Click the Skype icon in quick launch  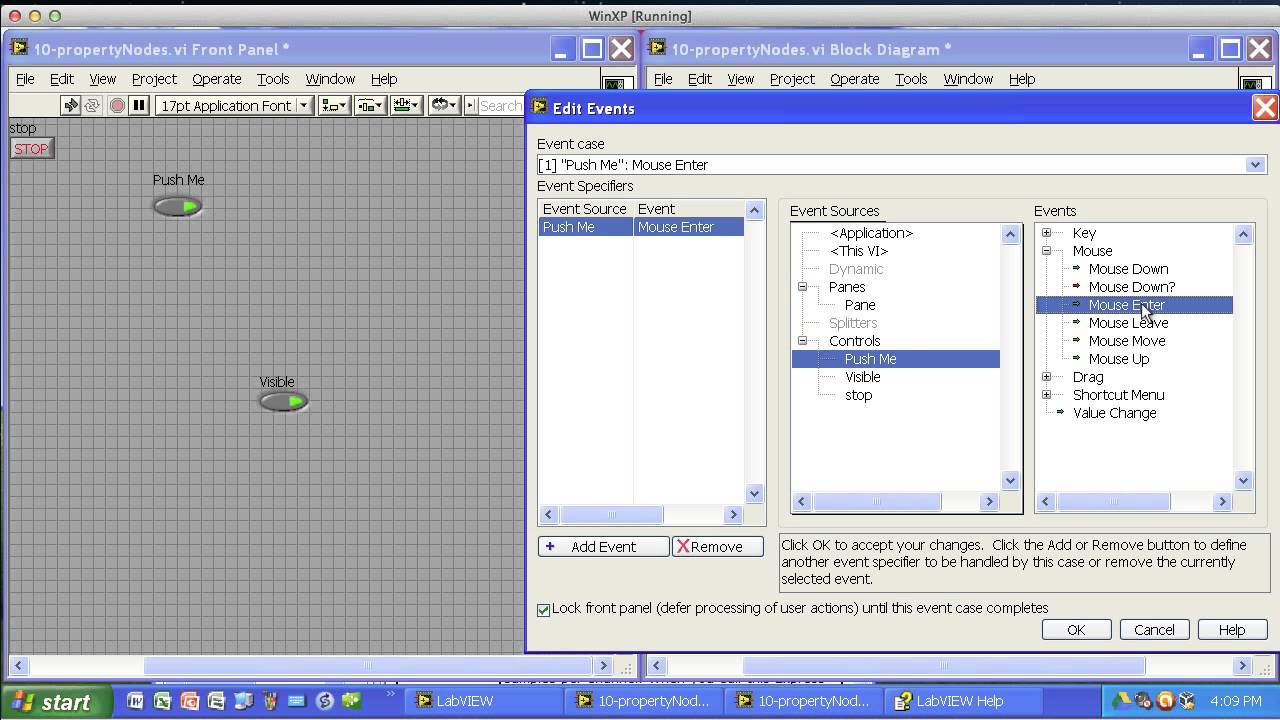point(324,701)
